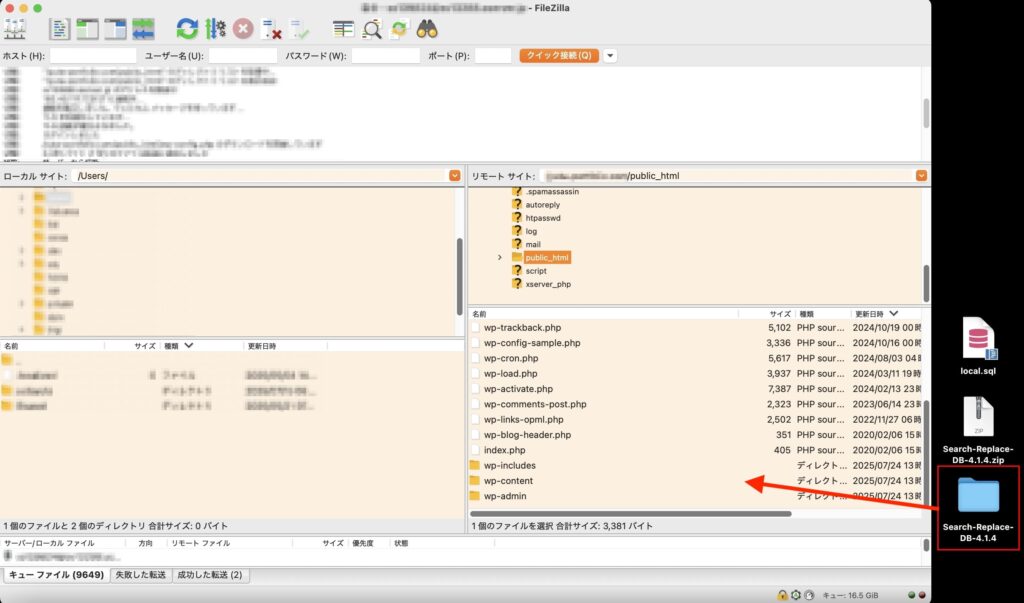This screenshot has width=1024, height=603.
Task: Toggle the transfer queue display
Action: click(x=143, y=29)
